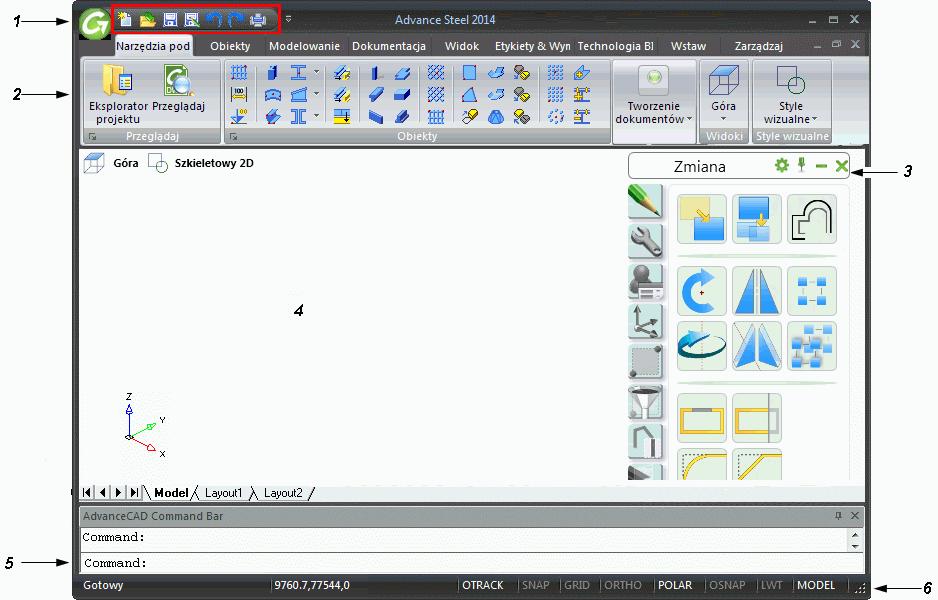This screenshot has width=938, height=600.
Task: Toggle POLAR tracking in status bar
Action: pos(675,585)
